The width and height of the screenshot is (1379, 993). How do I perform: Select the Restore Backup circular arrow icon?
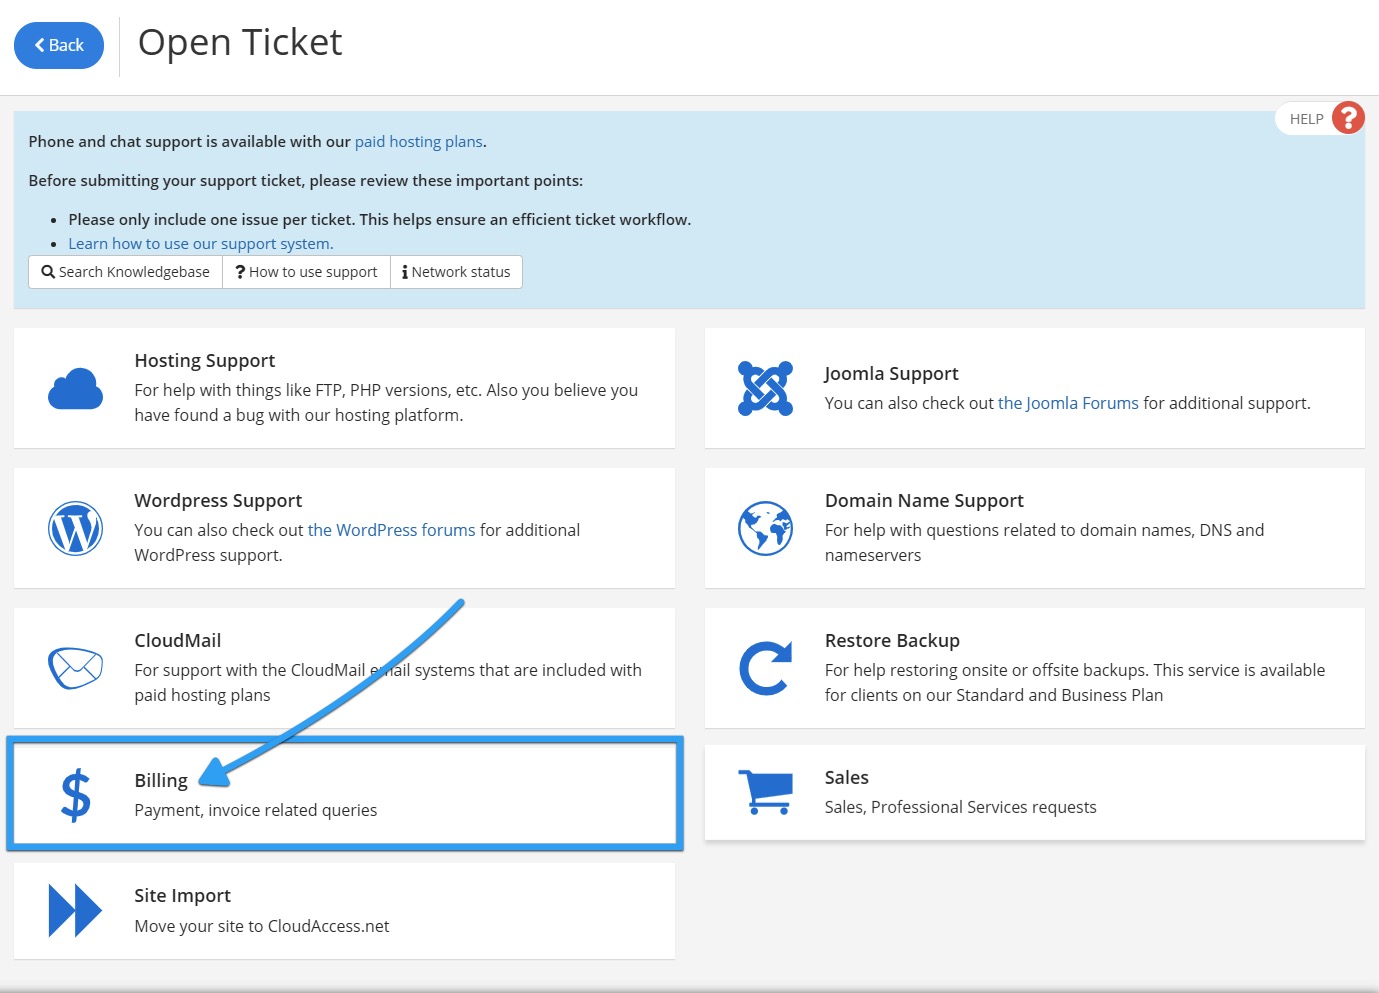coord(765,668)
